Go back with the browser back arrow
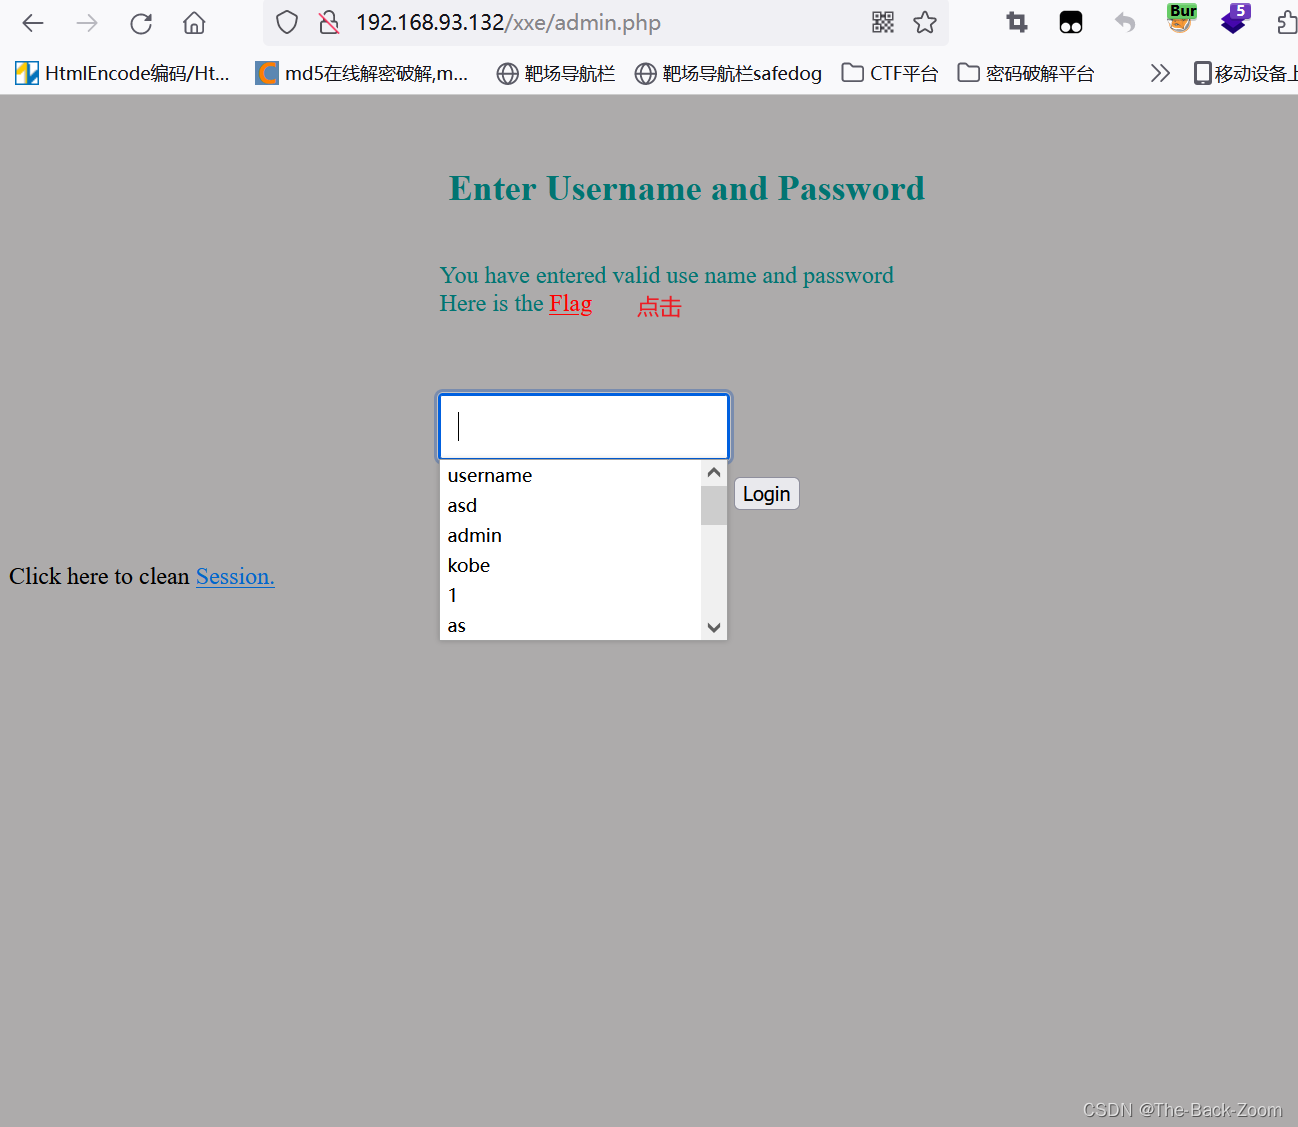The height and width of the screenshot is (1127, 1298). tap(33, 23)
